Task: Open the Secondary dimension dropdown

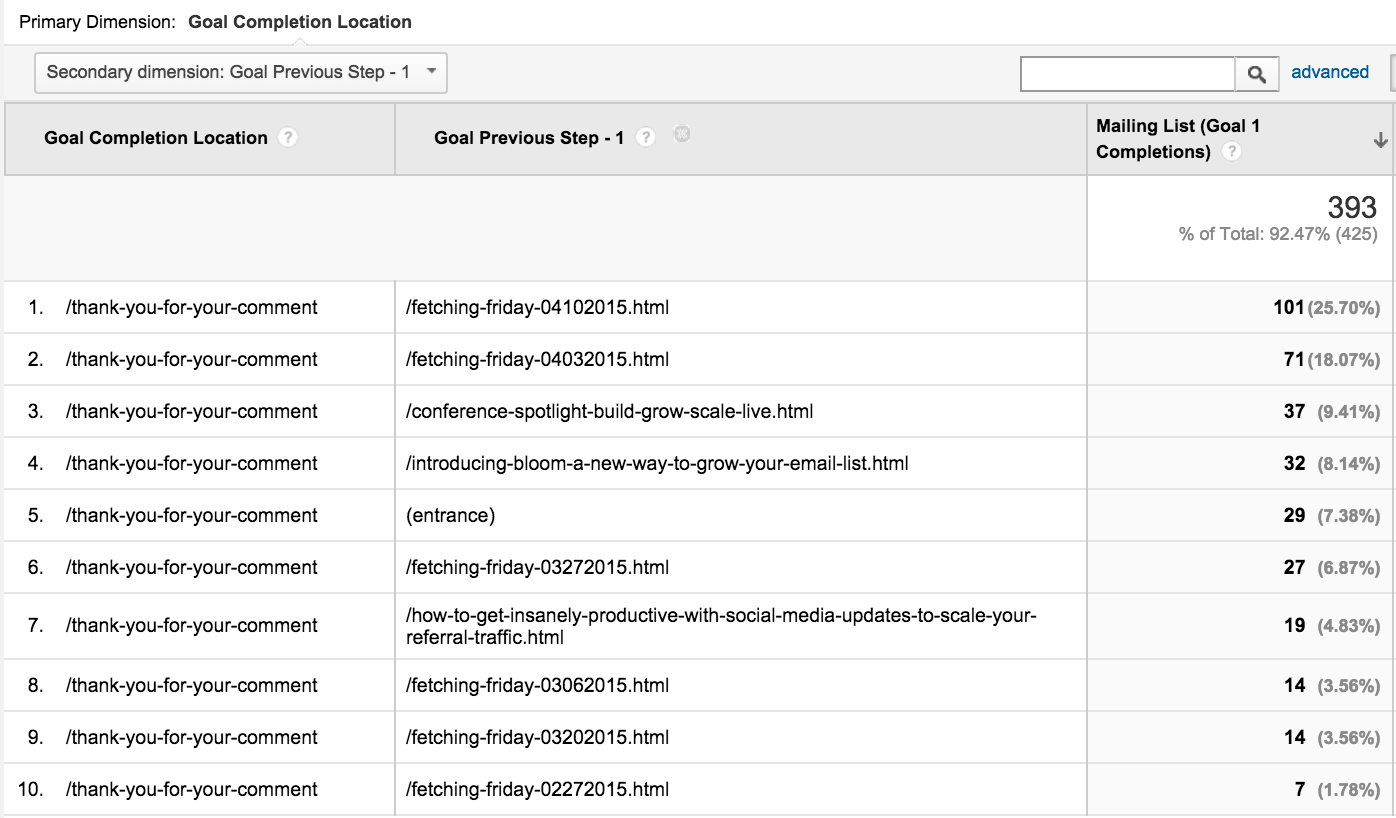Action: click(x=241, y=72)
